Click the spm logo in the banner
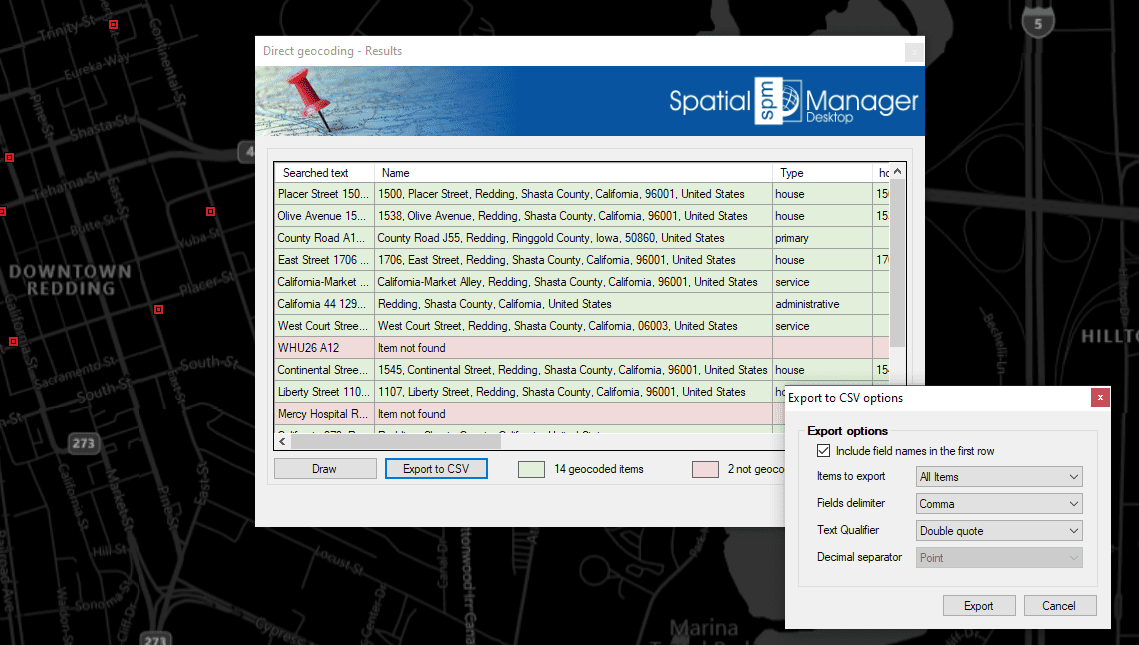 [x=768, y=99]
